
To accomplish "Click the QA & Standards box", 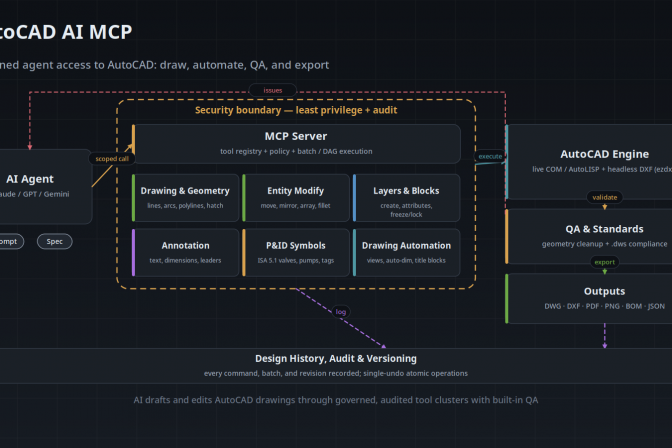I will (x=589, y=236).
